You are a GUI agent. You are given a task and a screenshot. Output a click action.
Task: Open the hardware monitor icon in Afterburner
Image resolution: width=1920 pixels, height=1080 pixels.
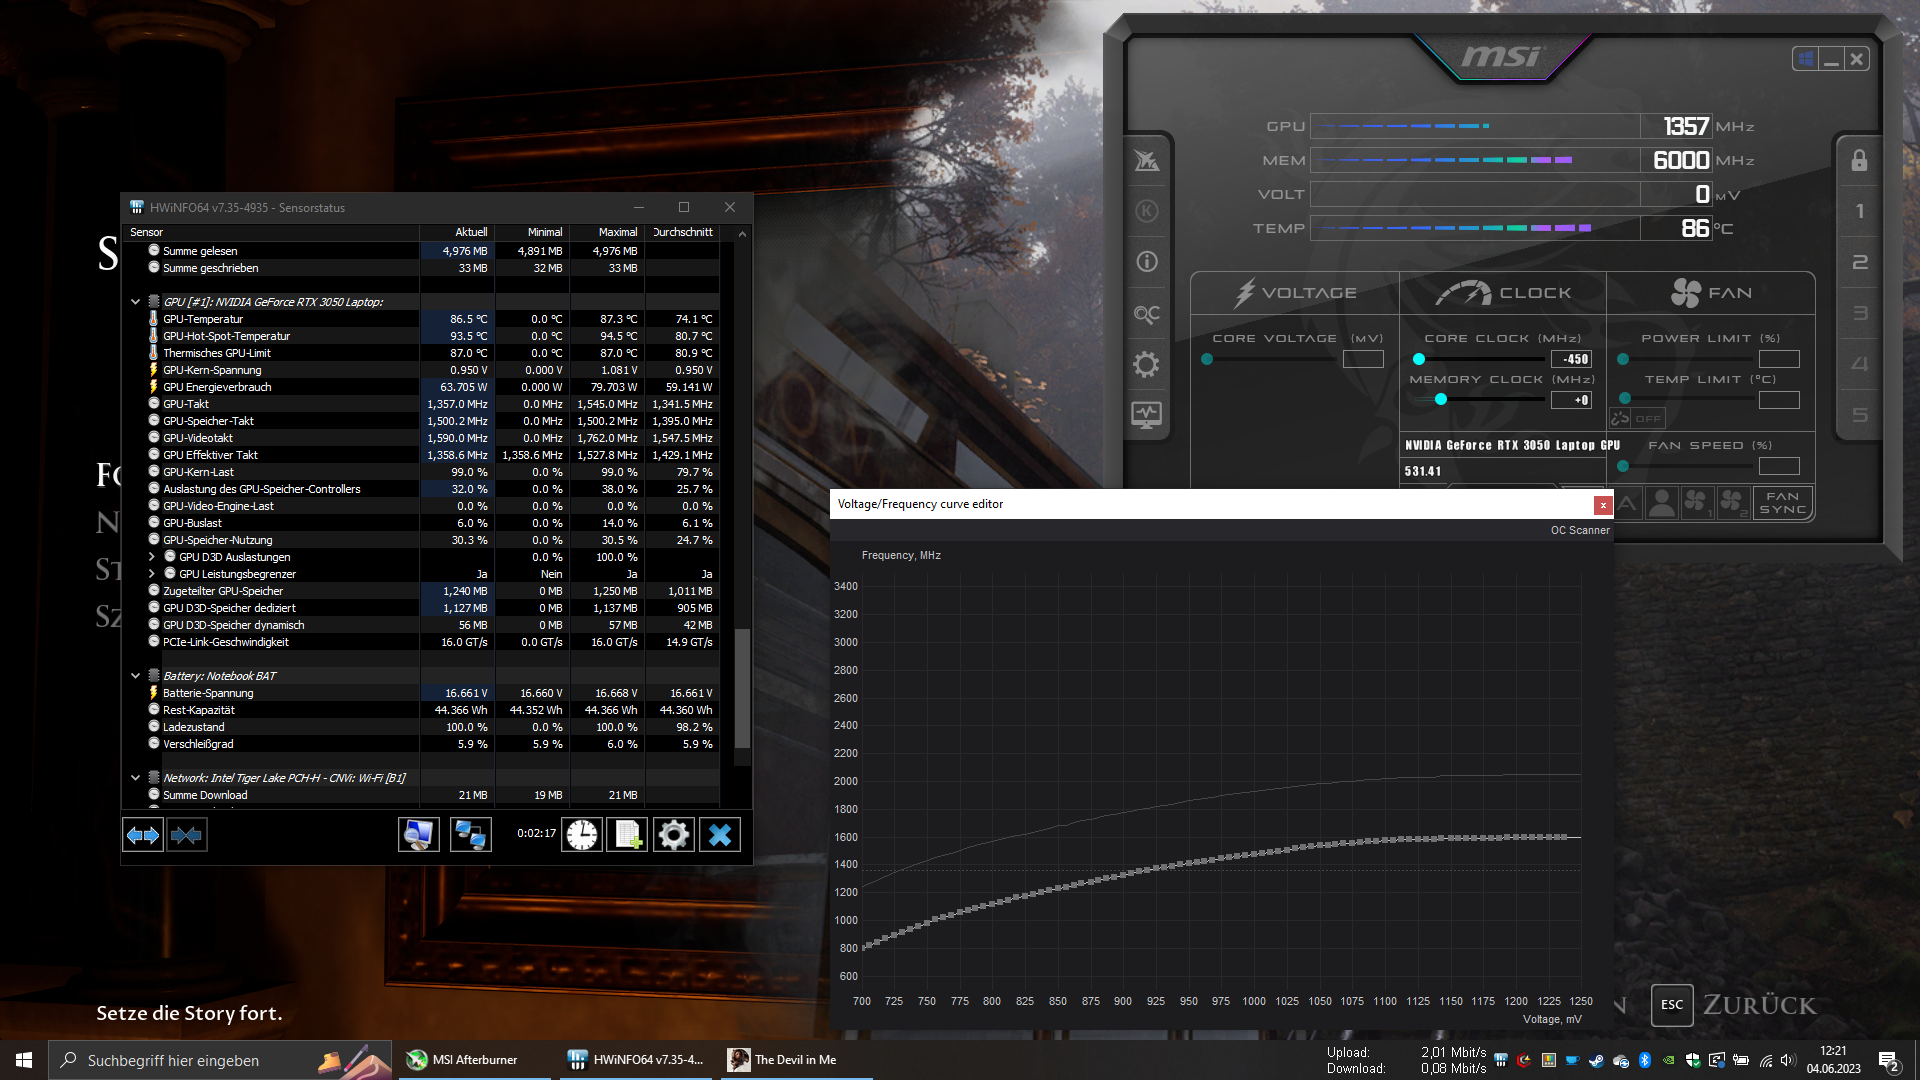pyautogui.click(x=1146, y=414)
